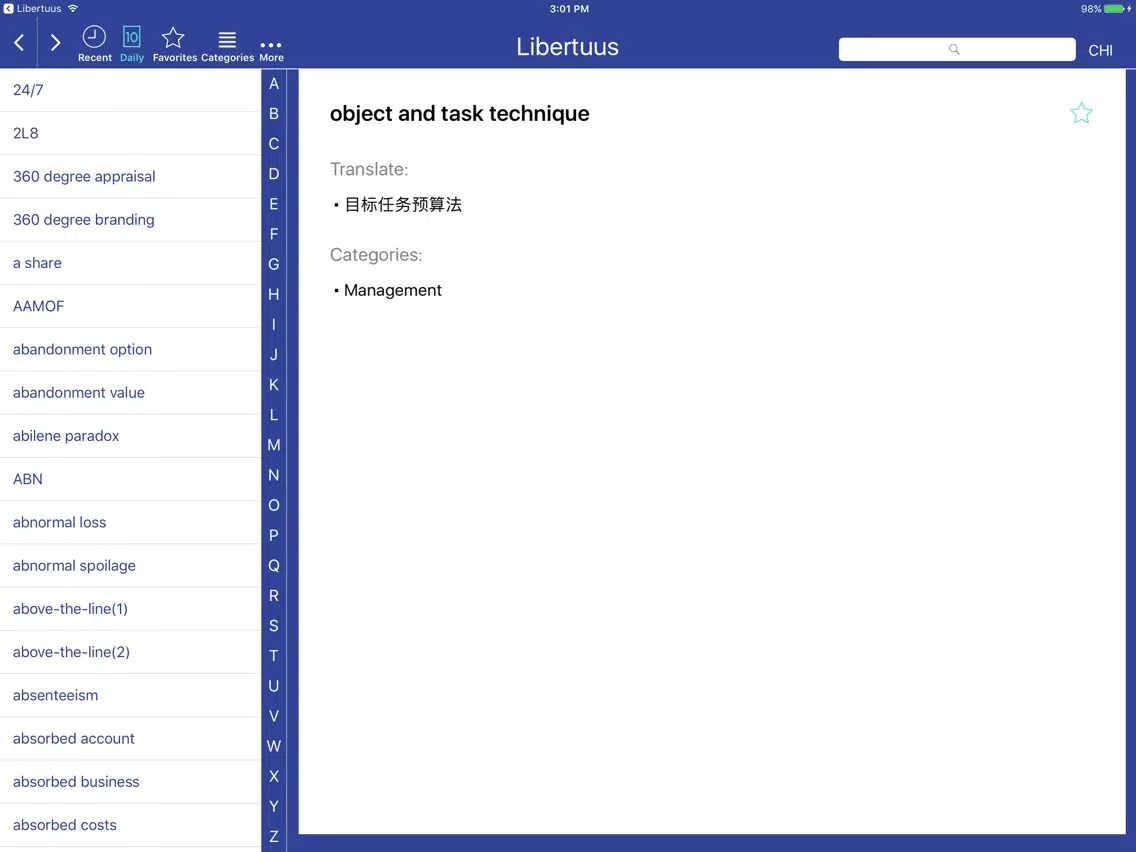
Task: Click the title object and task technique
Action: 459,114
